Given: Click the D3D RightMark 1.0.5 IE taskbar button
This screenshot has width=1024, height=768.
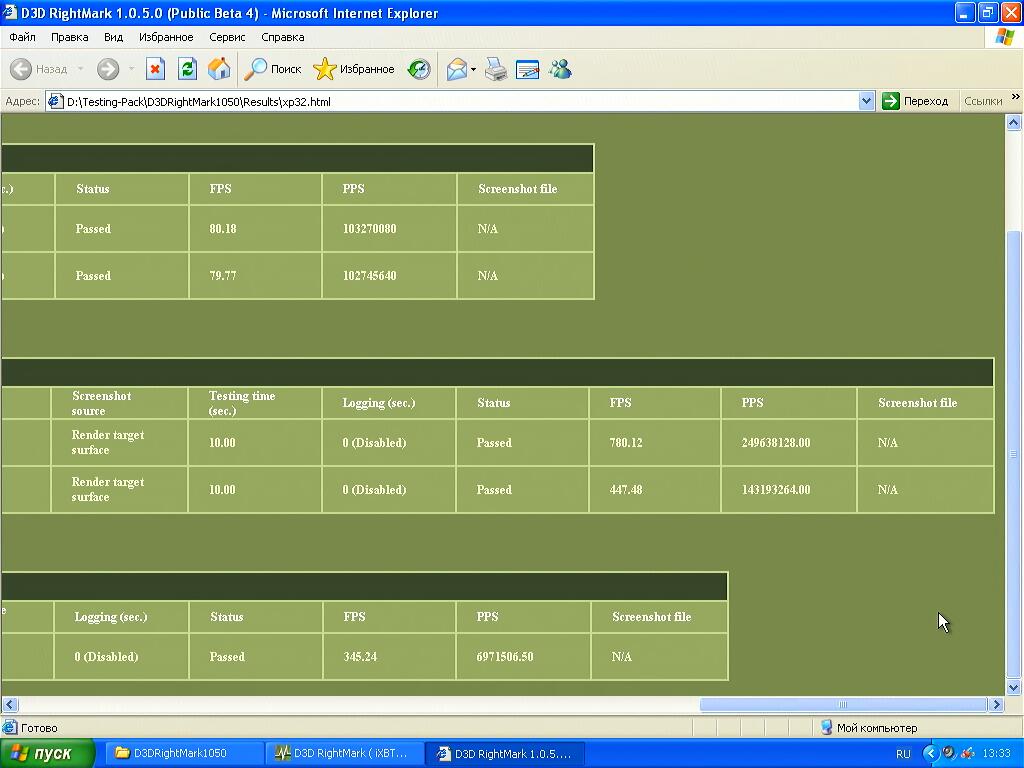Looking at the screenshot, I should pyautogui.click(x=504, y=754).
